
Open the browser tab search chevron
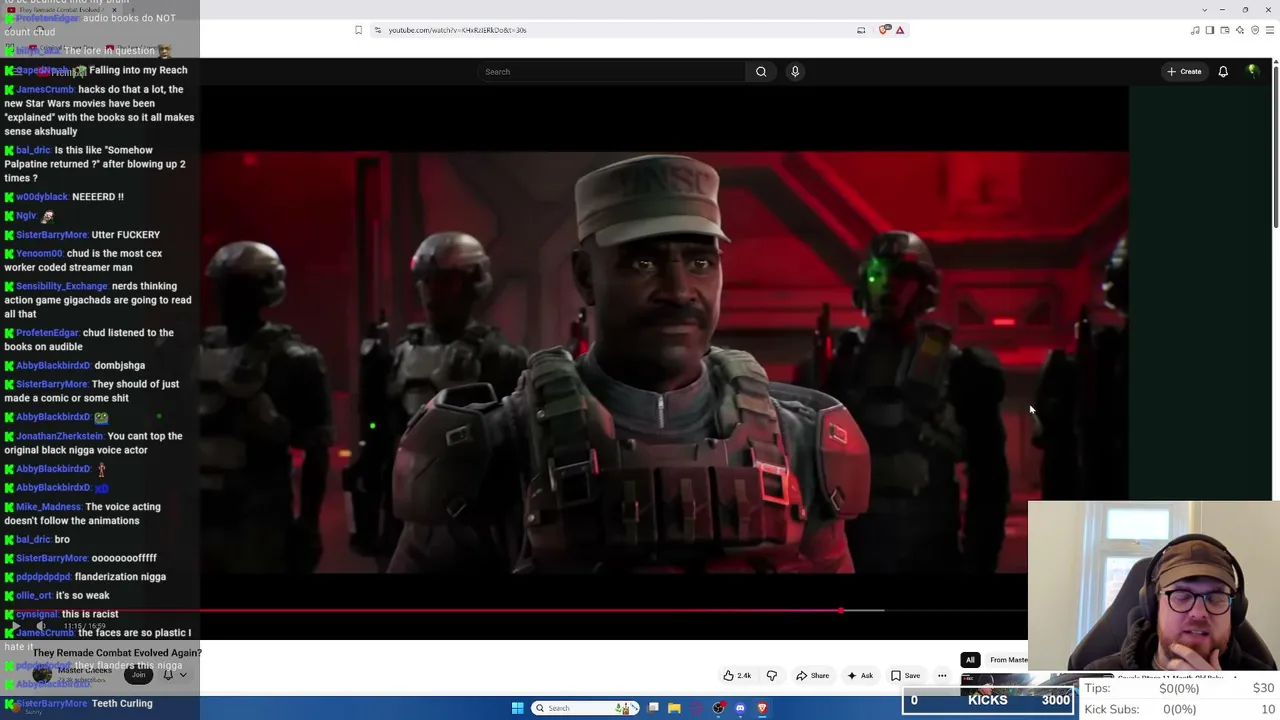tap(1205, 9)
